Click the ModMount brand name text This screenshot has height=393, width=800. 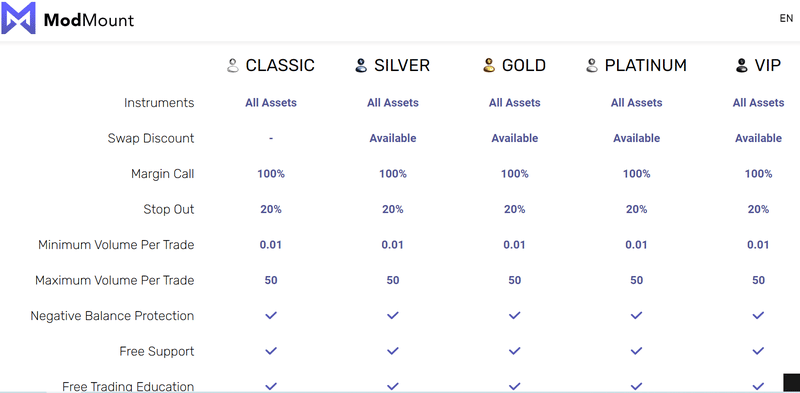(x=89, y=20)
